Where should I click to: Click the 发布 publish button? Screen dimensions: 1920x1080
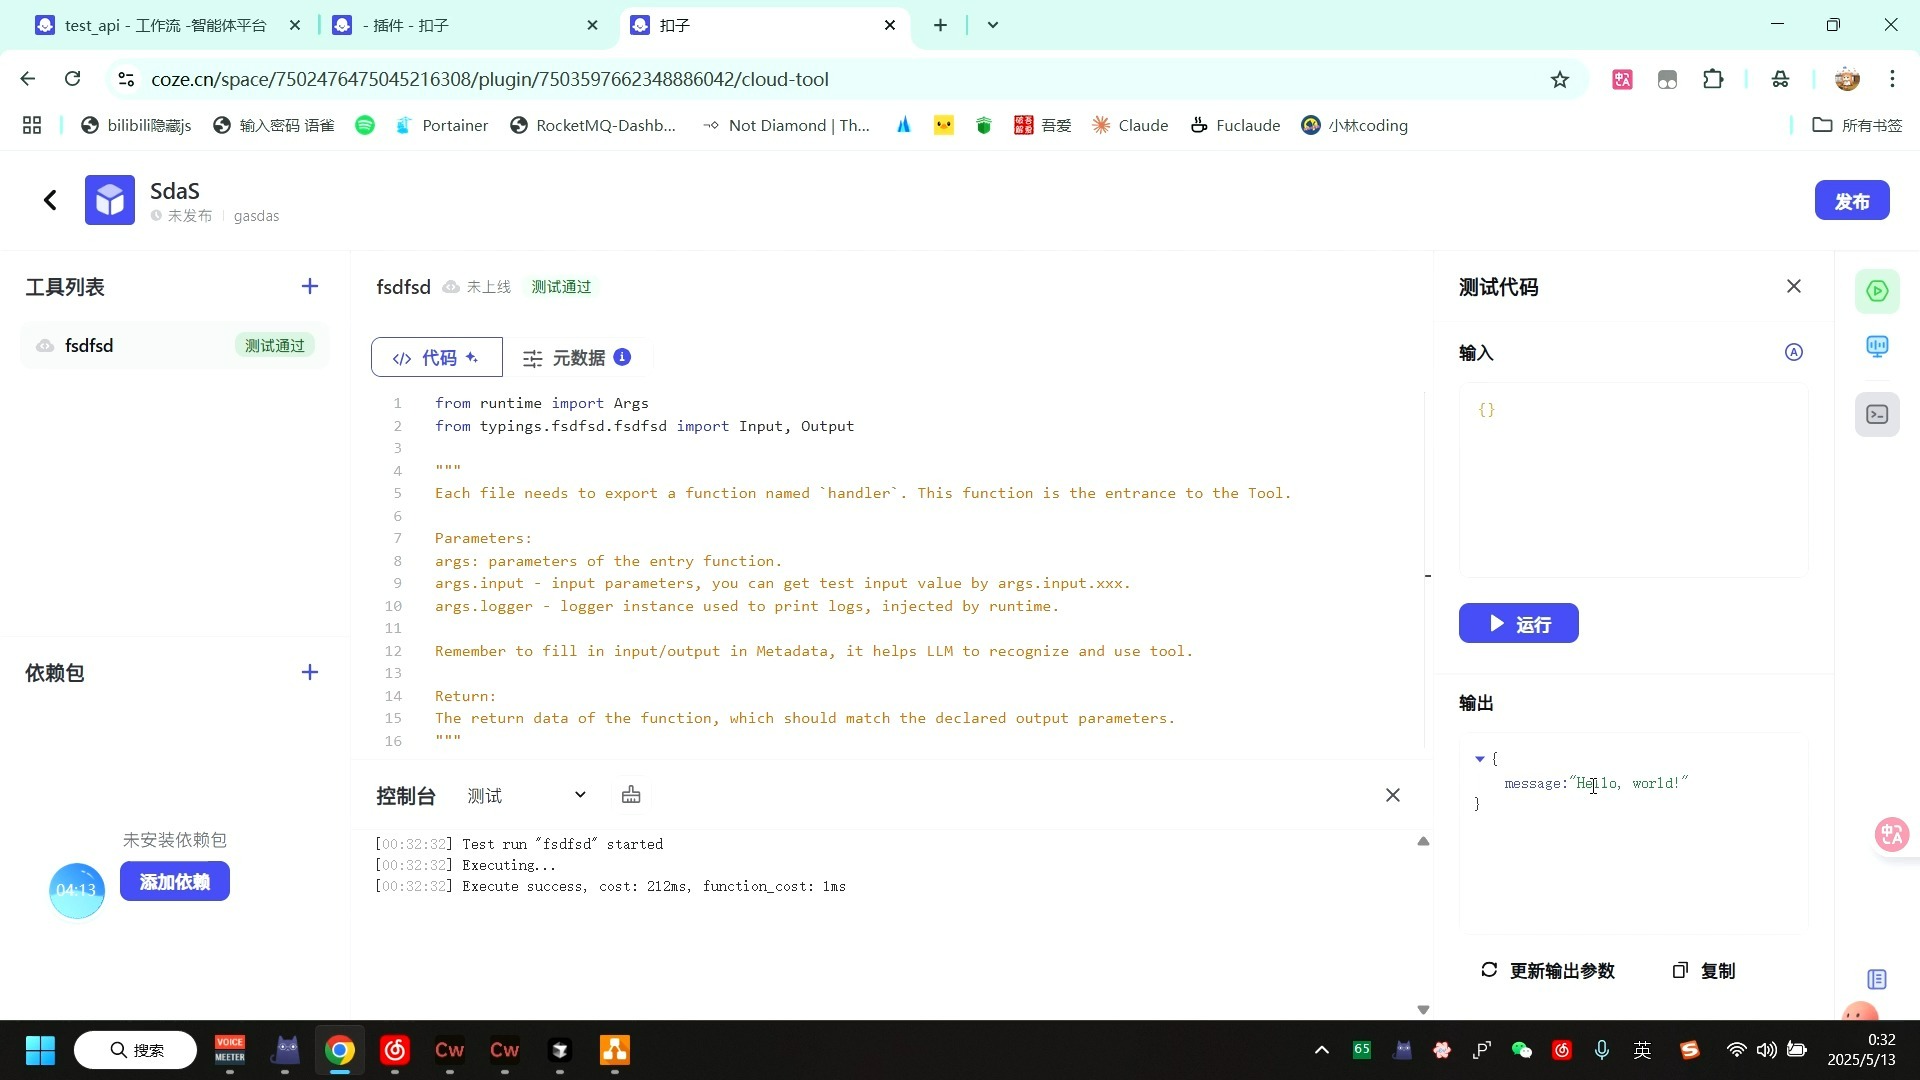pyautogui.click(x=1851, y=201)
